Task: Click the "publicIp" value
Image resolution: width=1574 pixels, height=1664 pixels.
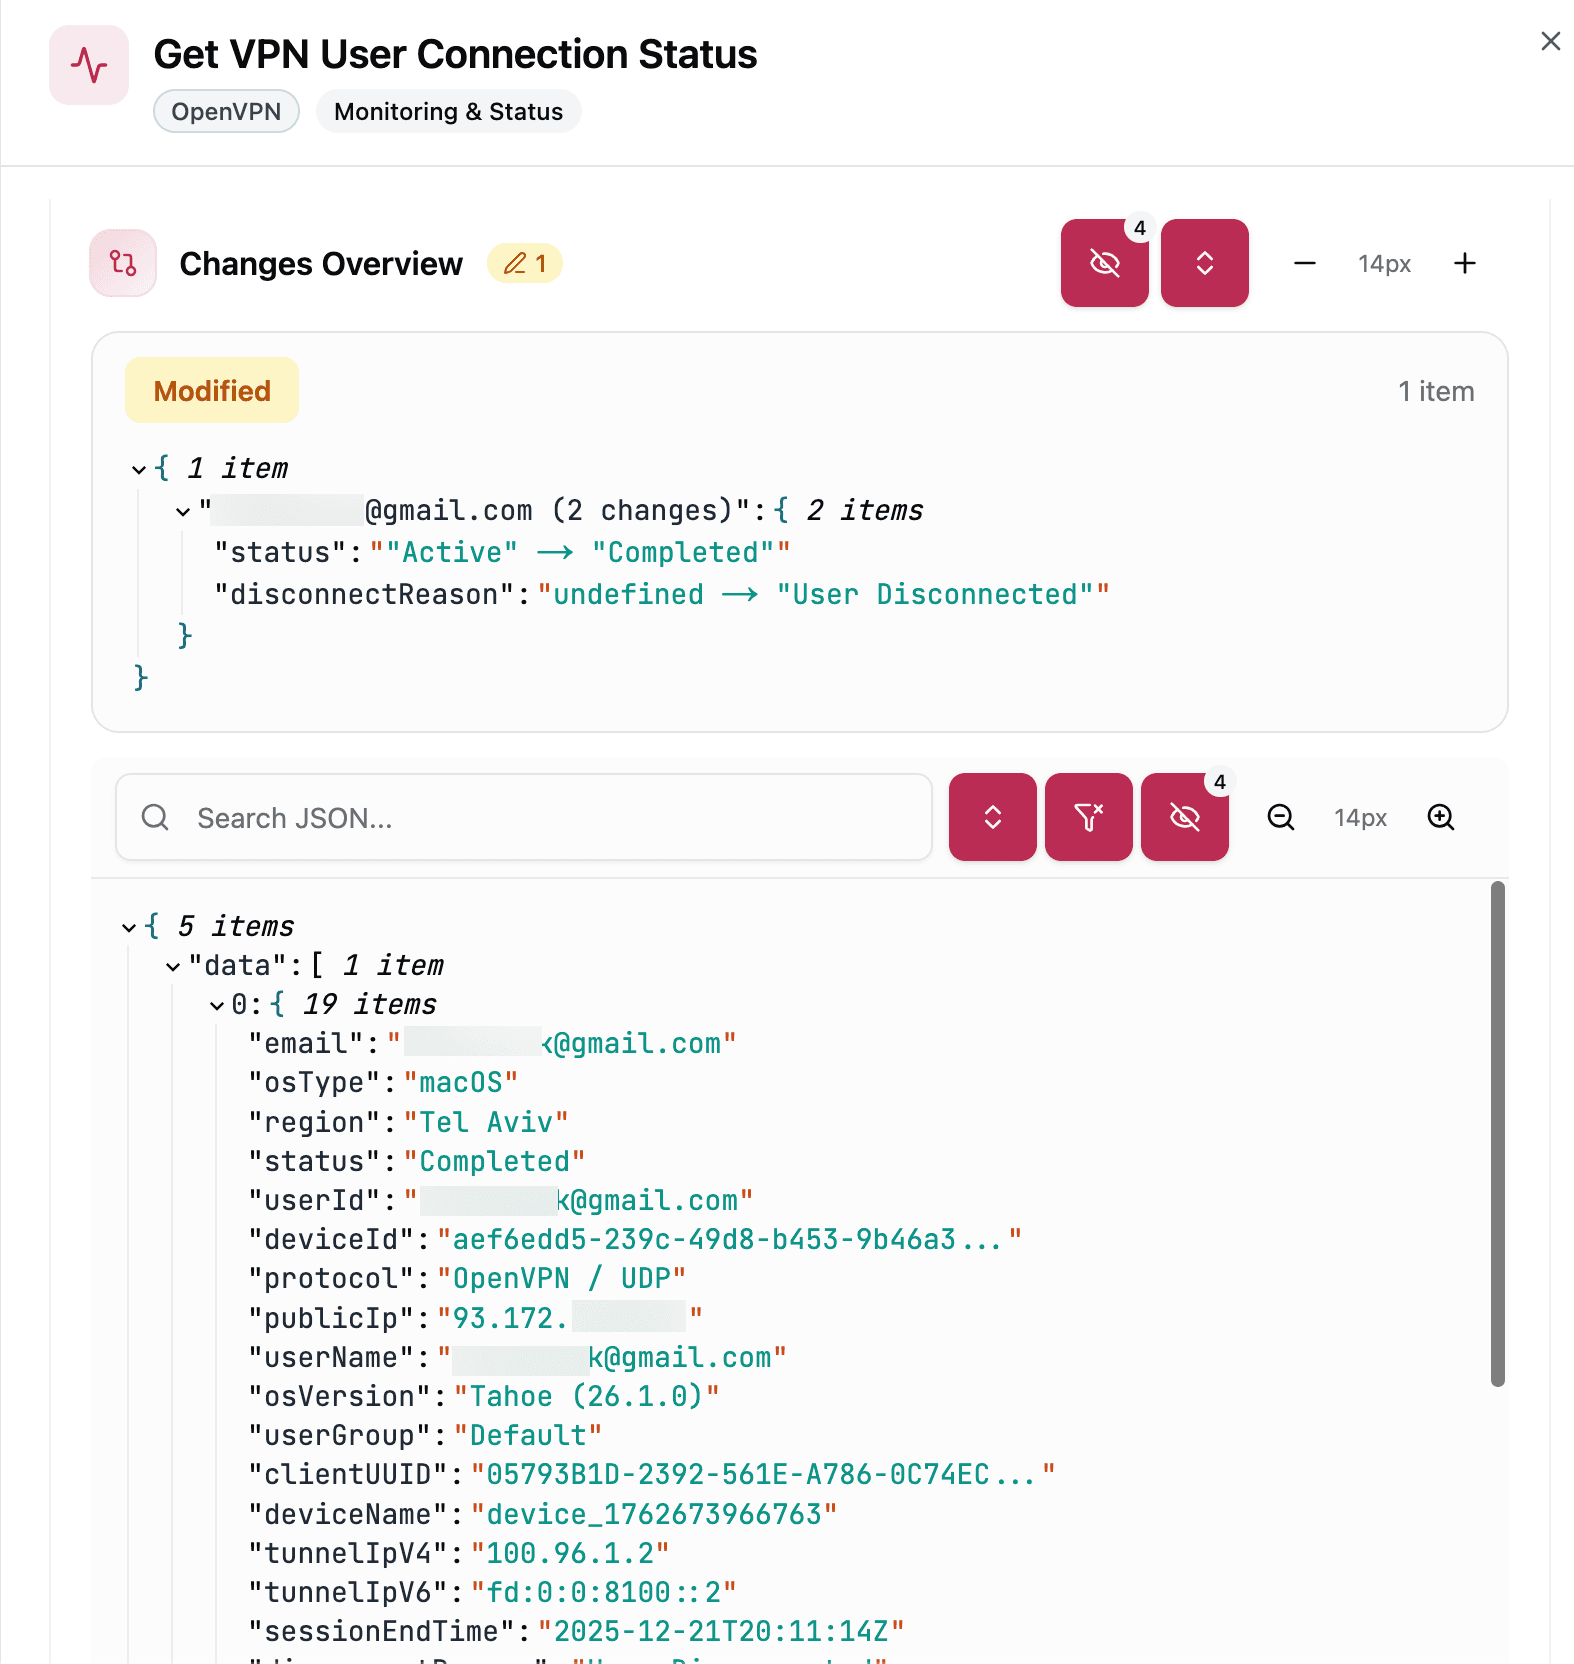Action: [570, 1318]
